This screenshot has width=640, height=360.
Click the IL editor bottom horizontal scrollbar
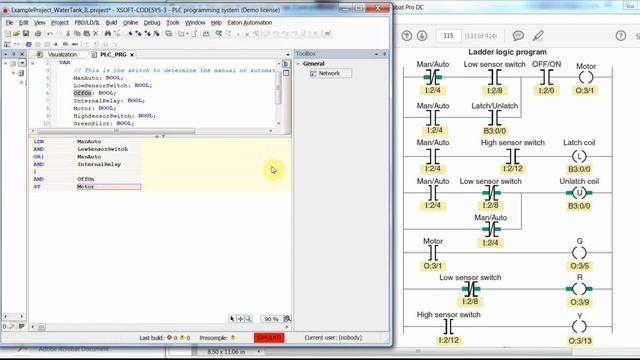159,327
